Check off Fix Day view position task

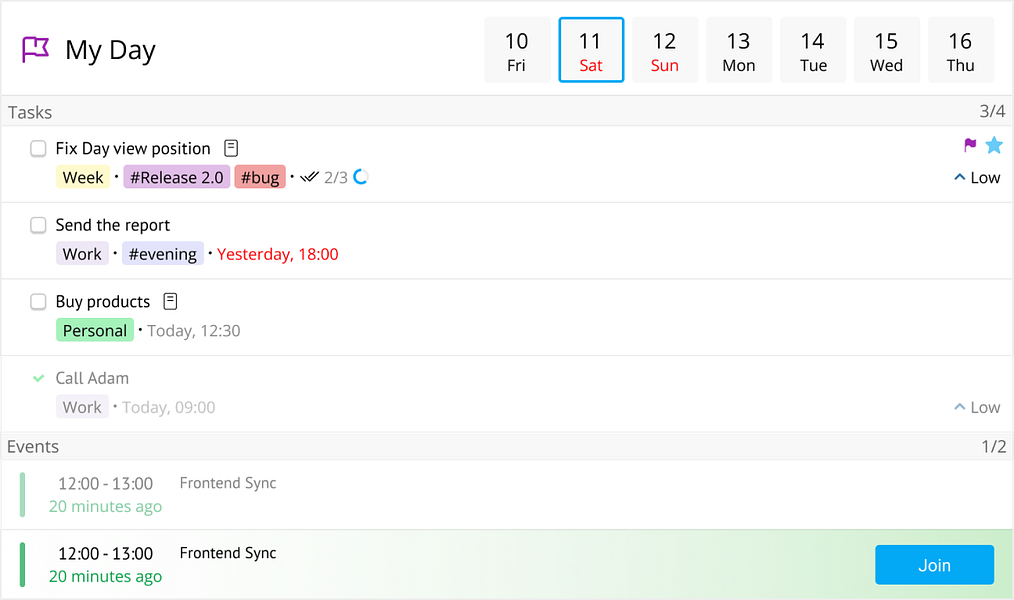pos(38,149)
